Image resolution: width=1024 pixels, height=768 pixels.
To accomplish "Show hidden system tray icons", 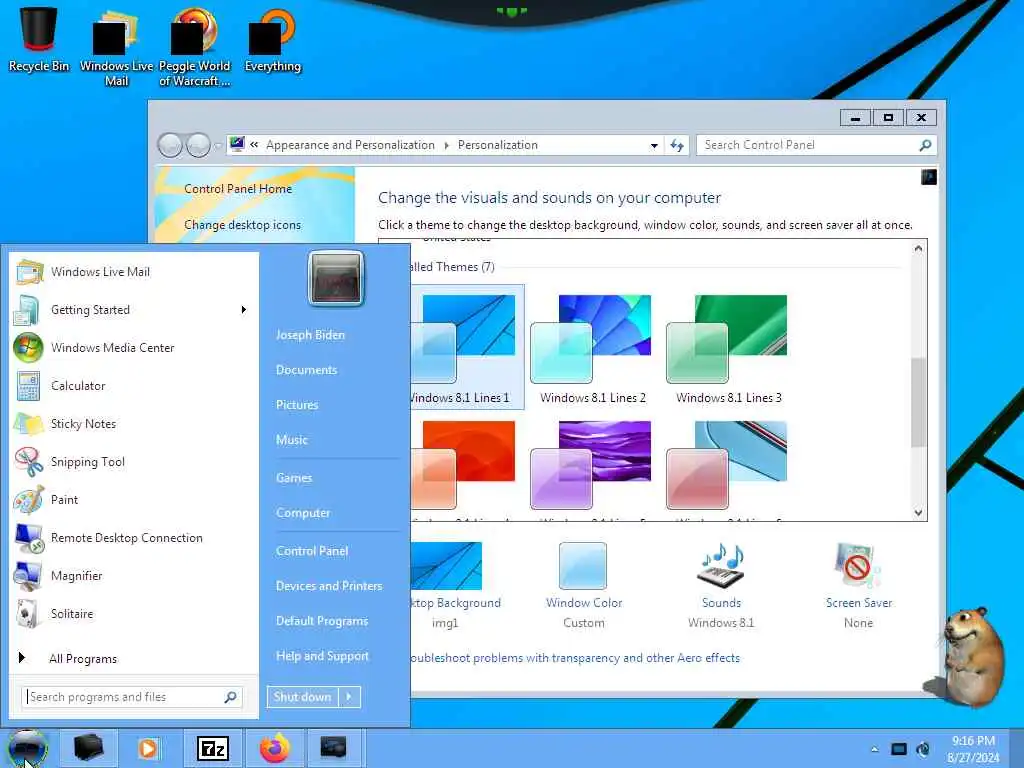I will pyautogui.click(x=874, y=749).
